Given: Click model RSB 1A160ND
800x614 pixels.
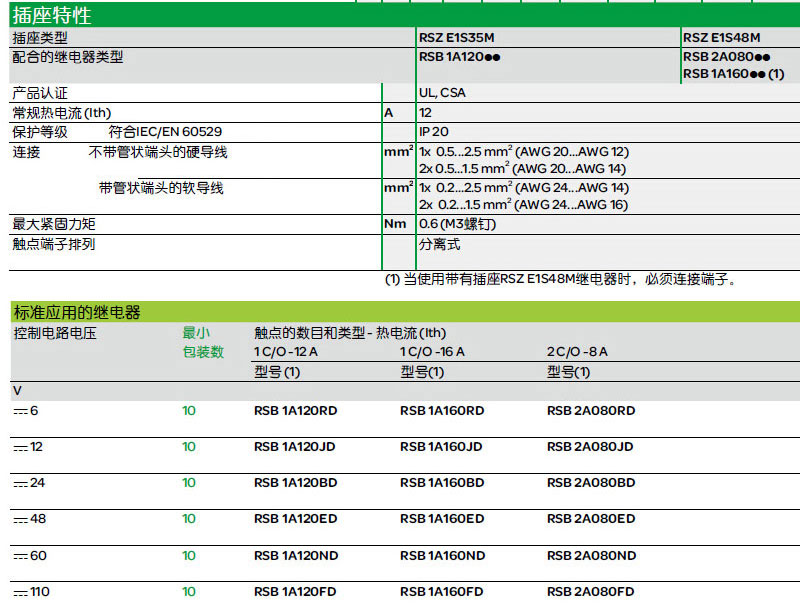Looking at the screenshot, I should click(x=442, y=556).
